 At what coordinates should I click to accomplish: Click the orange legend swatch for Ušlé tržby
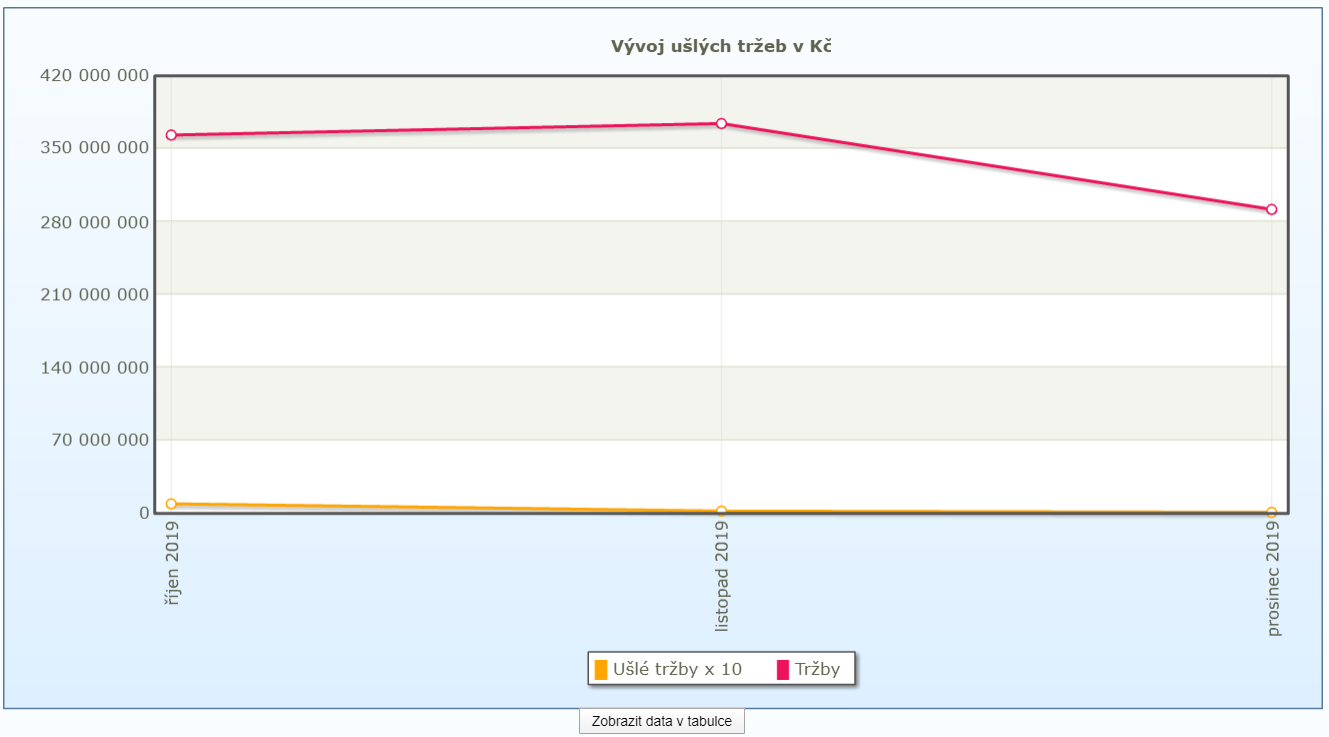601,670
